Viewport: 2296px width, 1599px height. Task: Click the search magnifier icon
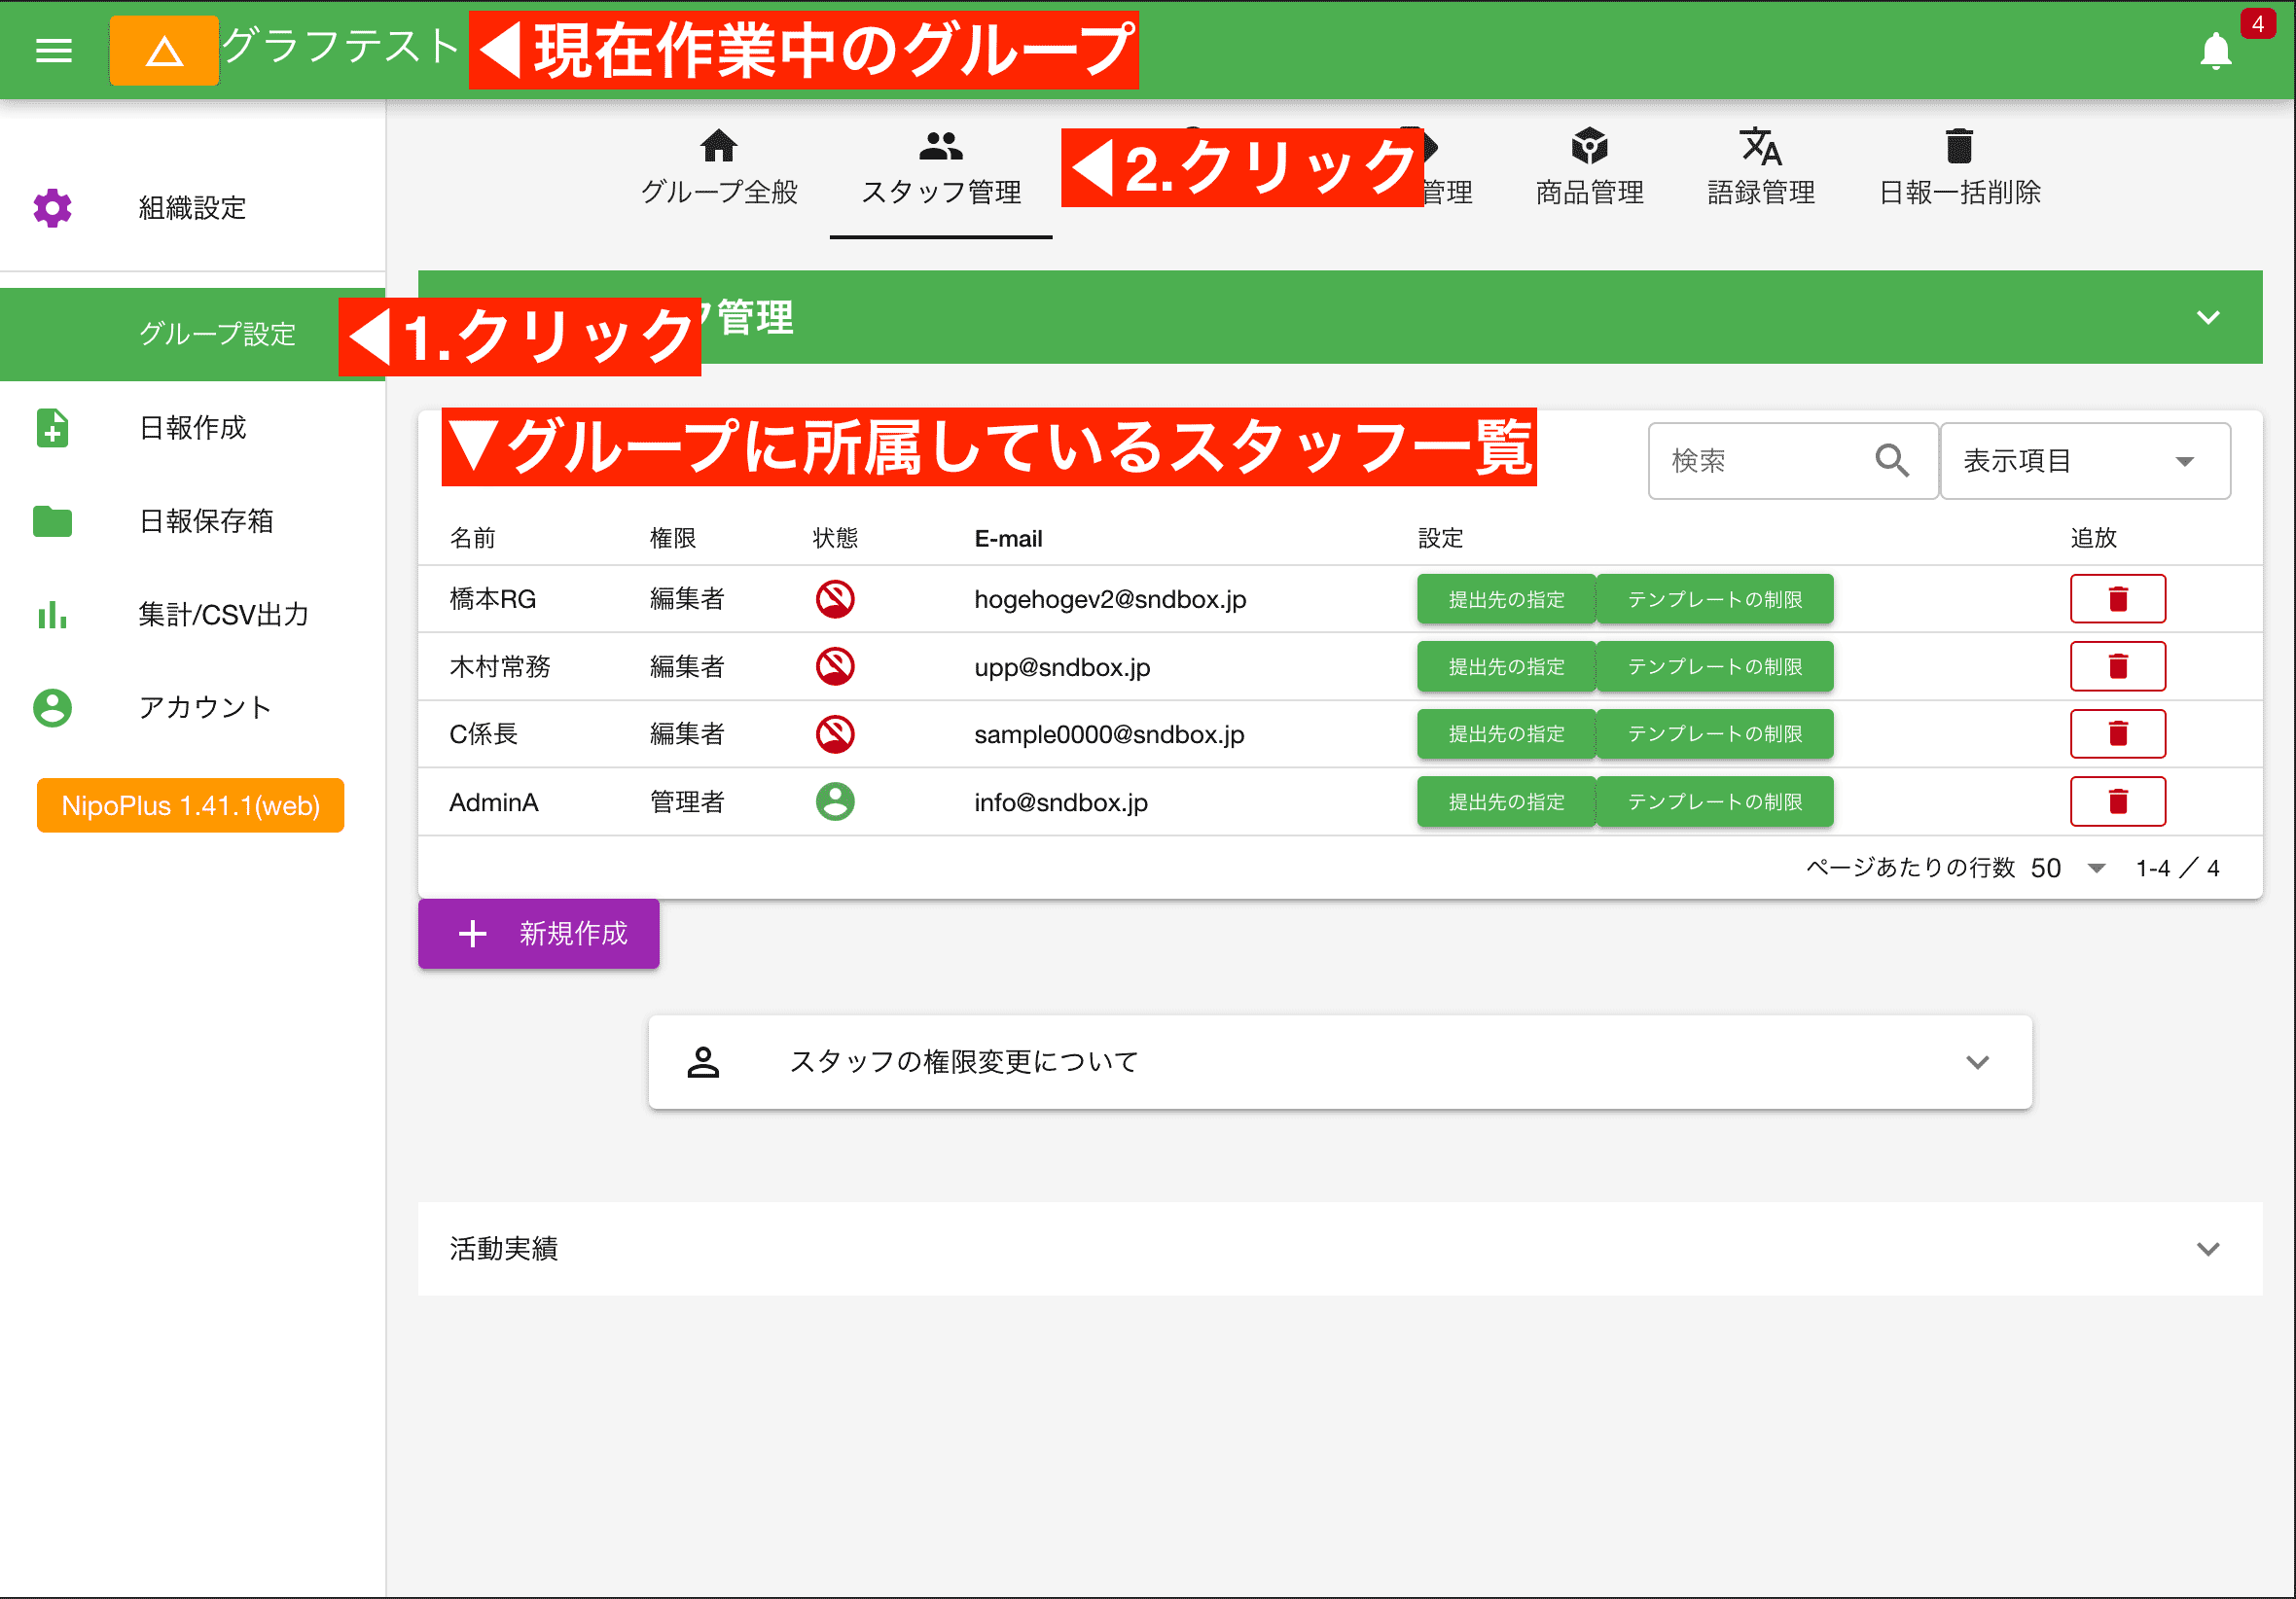pyautogui.click(x=1893, y=460)
